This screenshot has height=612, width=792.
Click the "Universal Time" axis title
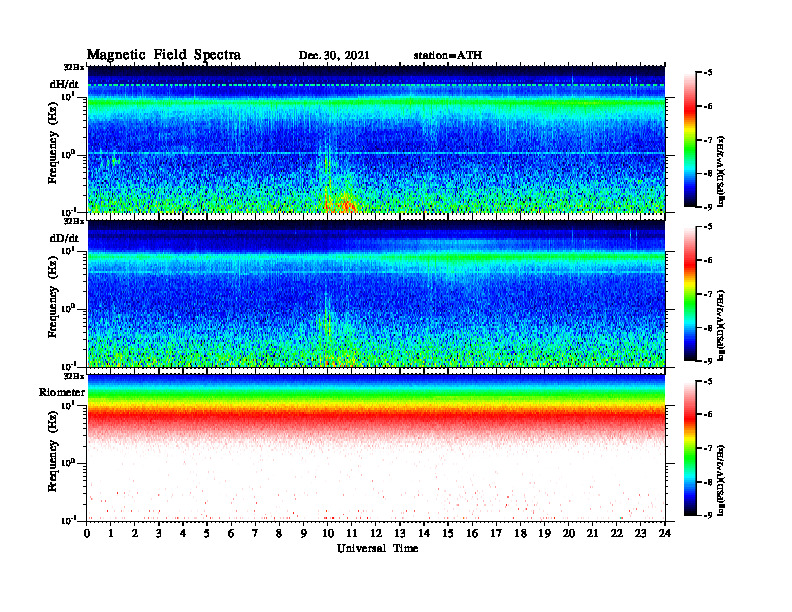(377, 548)
